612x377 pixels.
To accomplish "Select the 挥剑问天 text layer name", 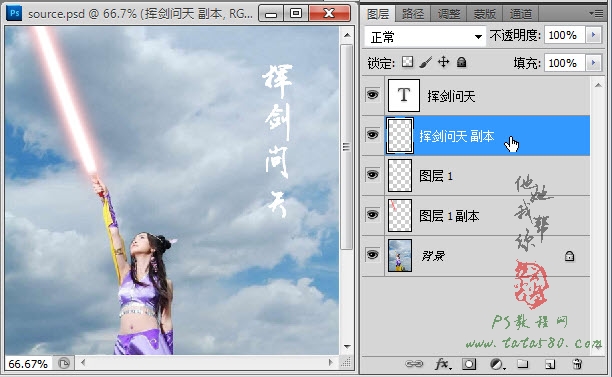I will click(451, 96).
